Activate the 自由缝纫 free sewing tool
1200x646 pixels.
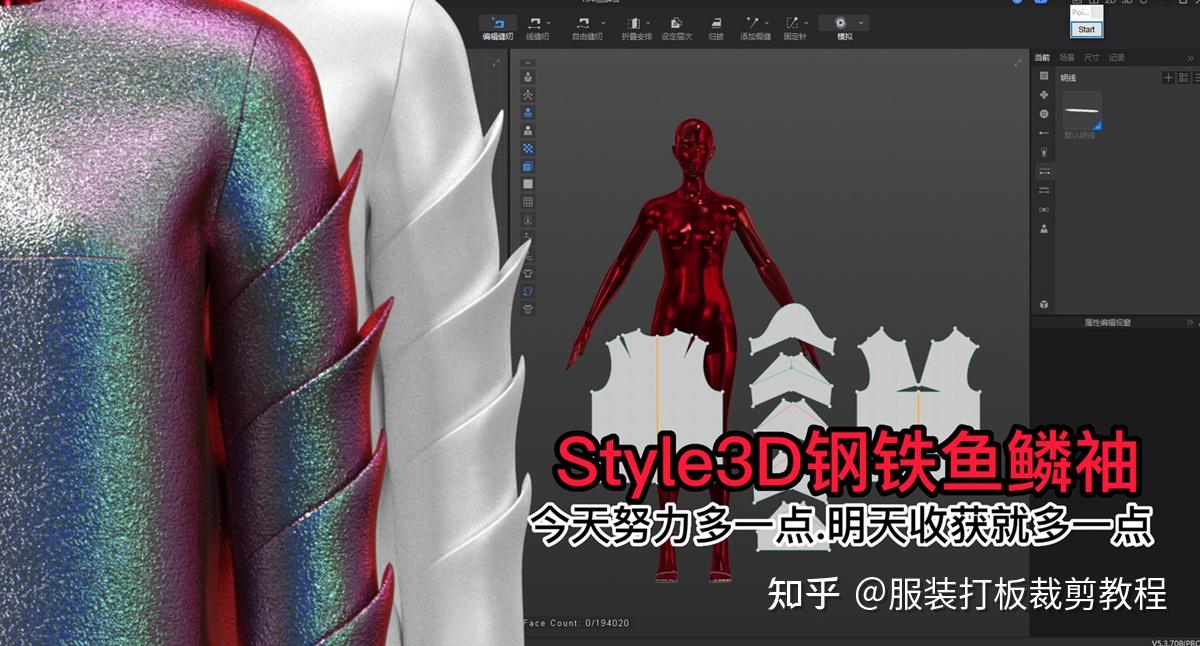click(x=582, y=22)
